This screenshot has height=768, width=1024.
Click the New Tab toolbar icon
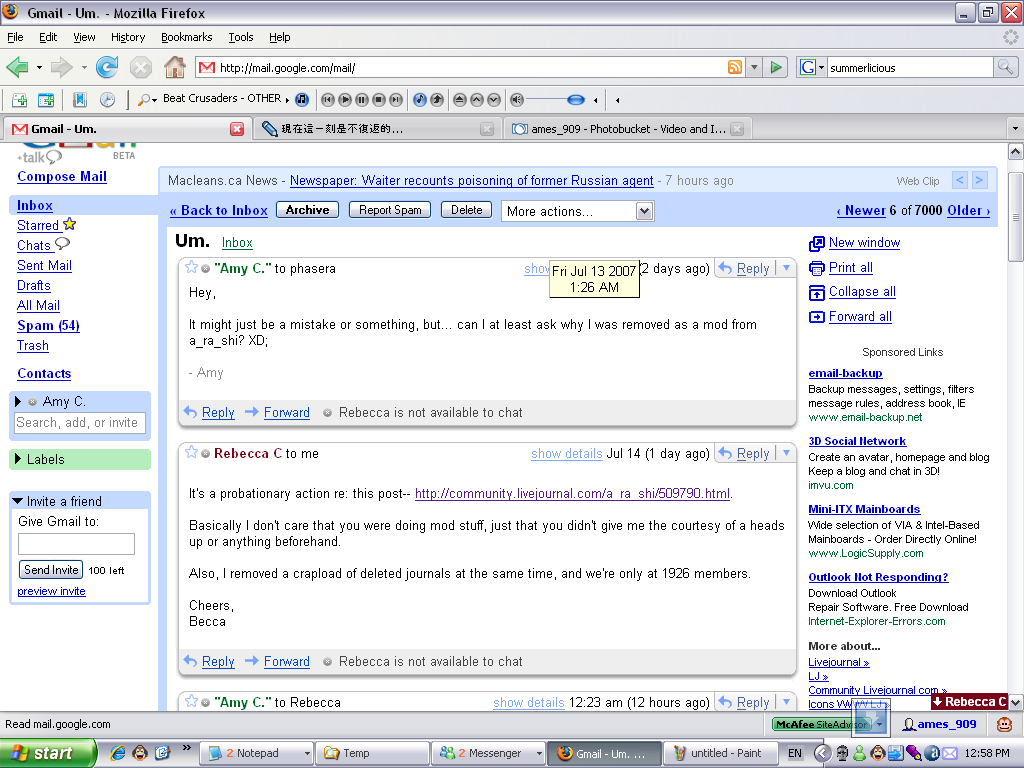click(20, 100)
